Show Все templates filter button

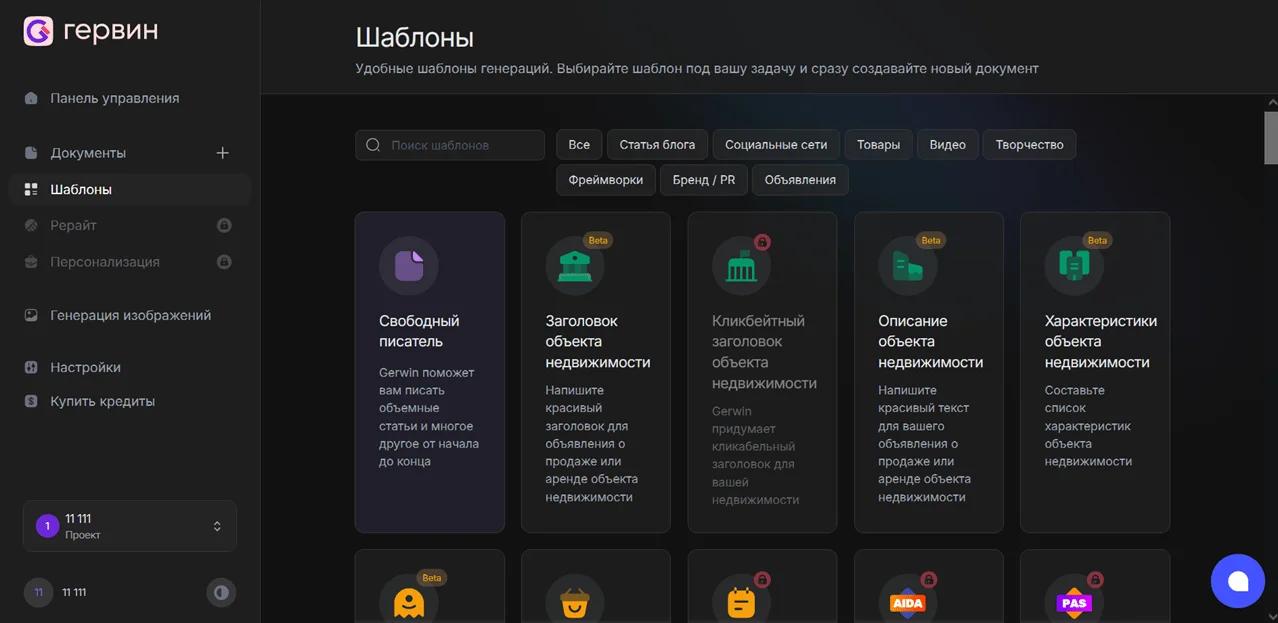(x=579, y=144)
